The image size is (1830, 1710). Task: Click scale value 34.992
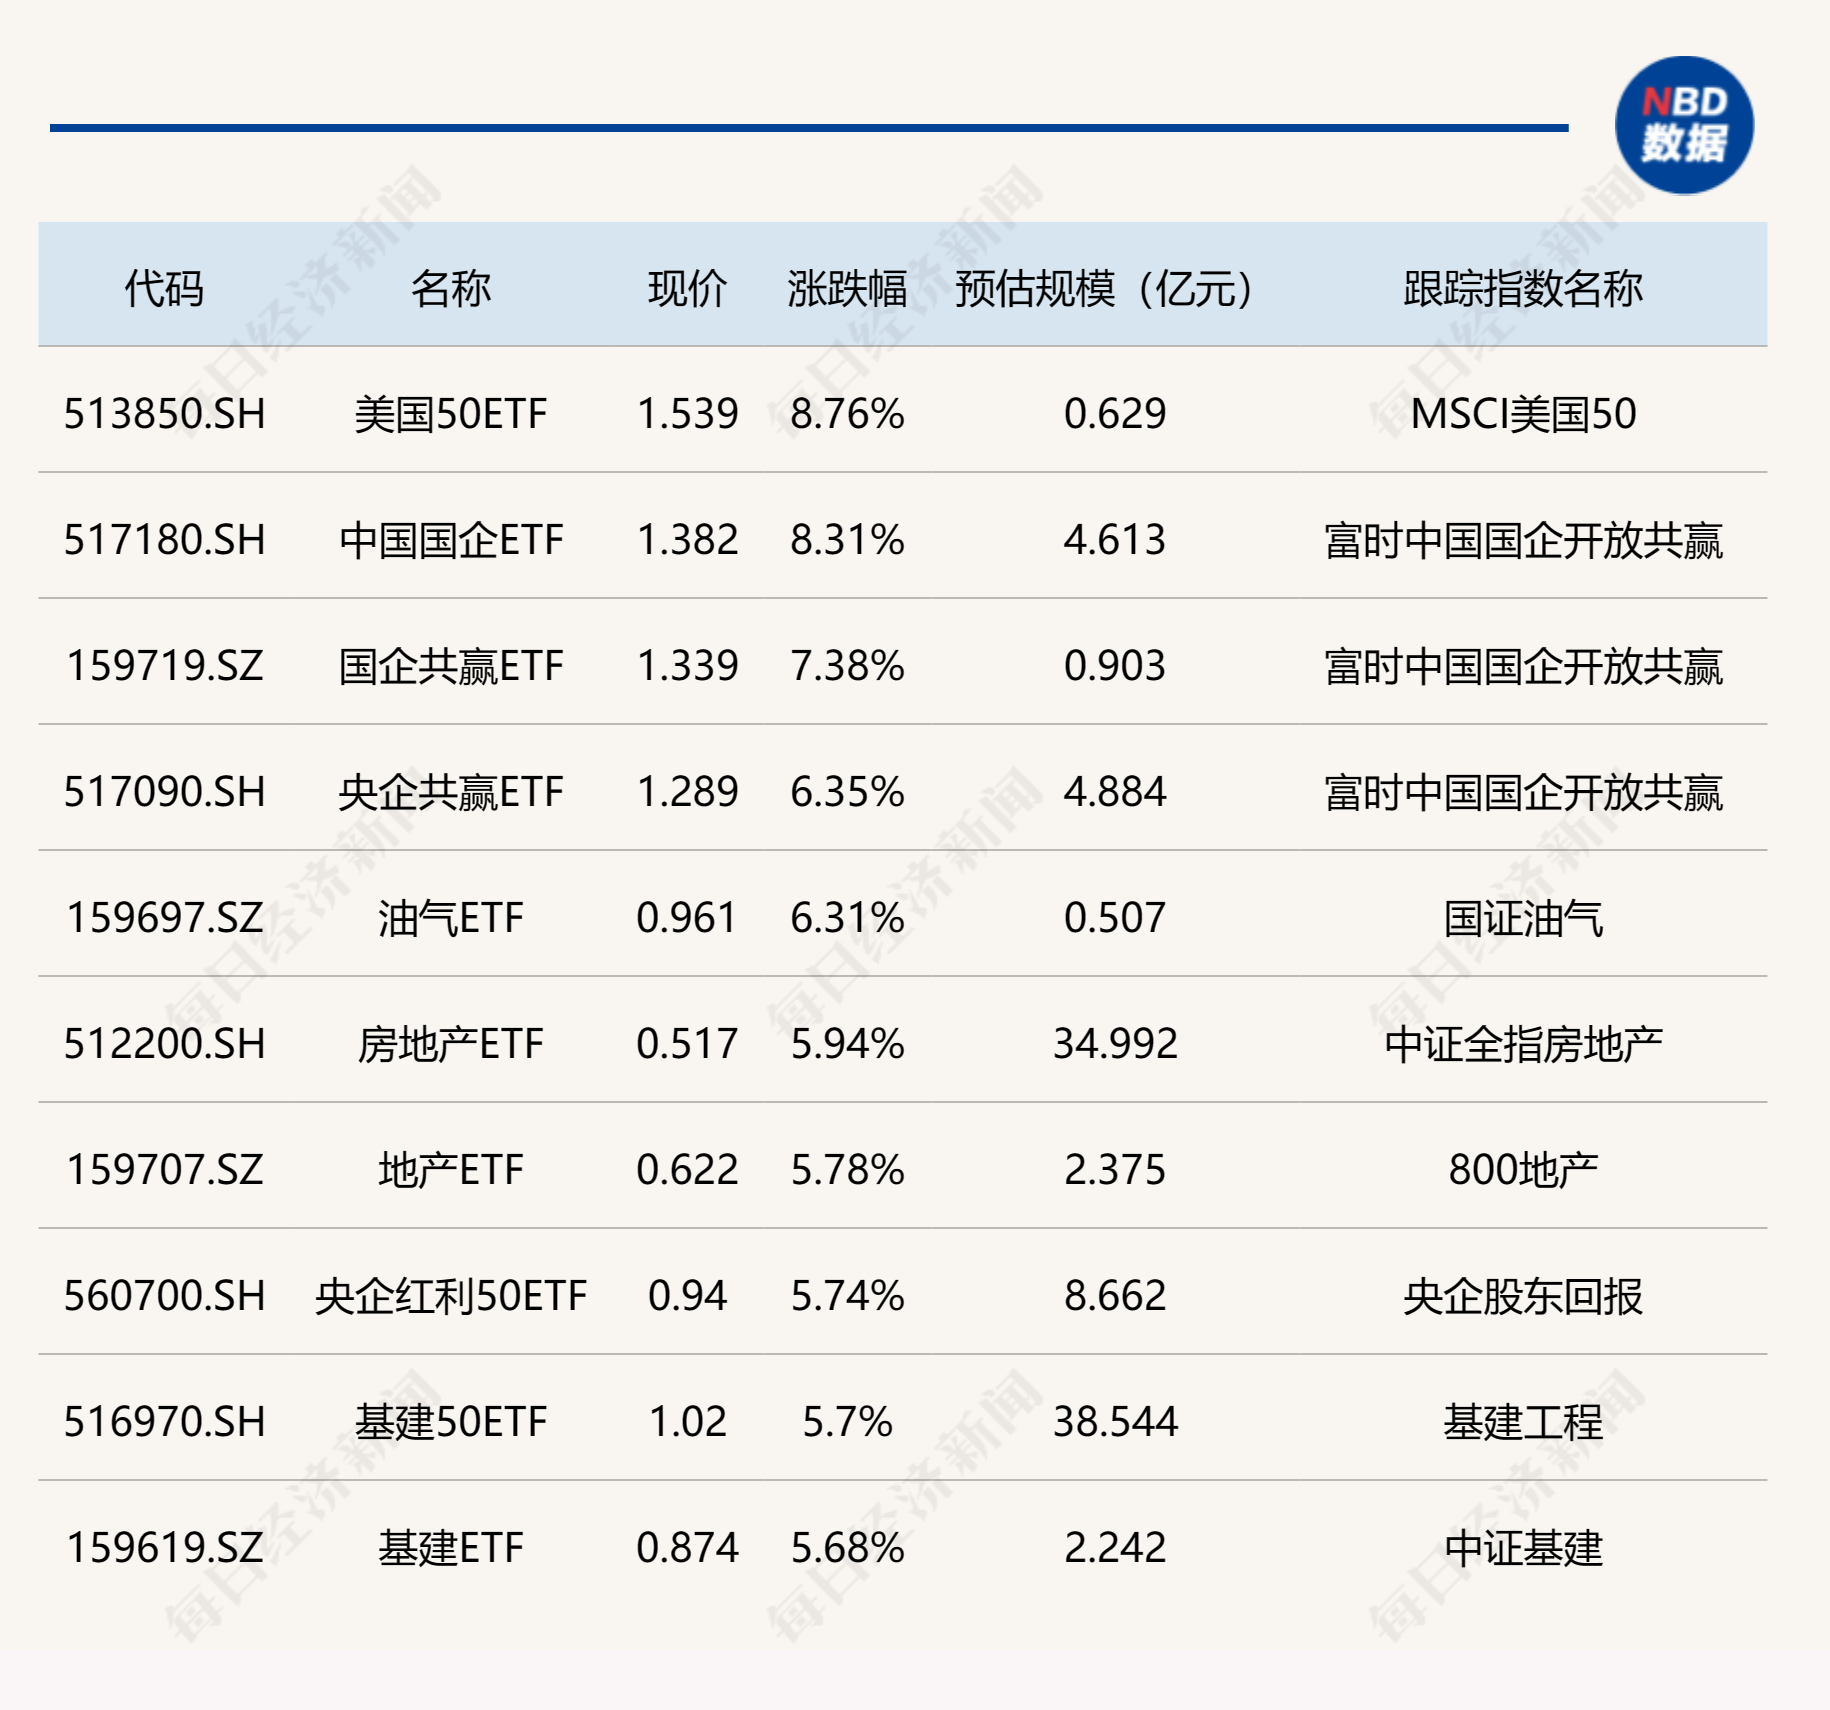[x=1115, y=1044]
